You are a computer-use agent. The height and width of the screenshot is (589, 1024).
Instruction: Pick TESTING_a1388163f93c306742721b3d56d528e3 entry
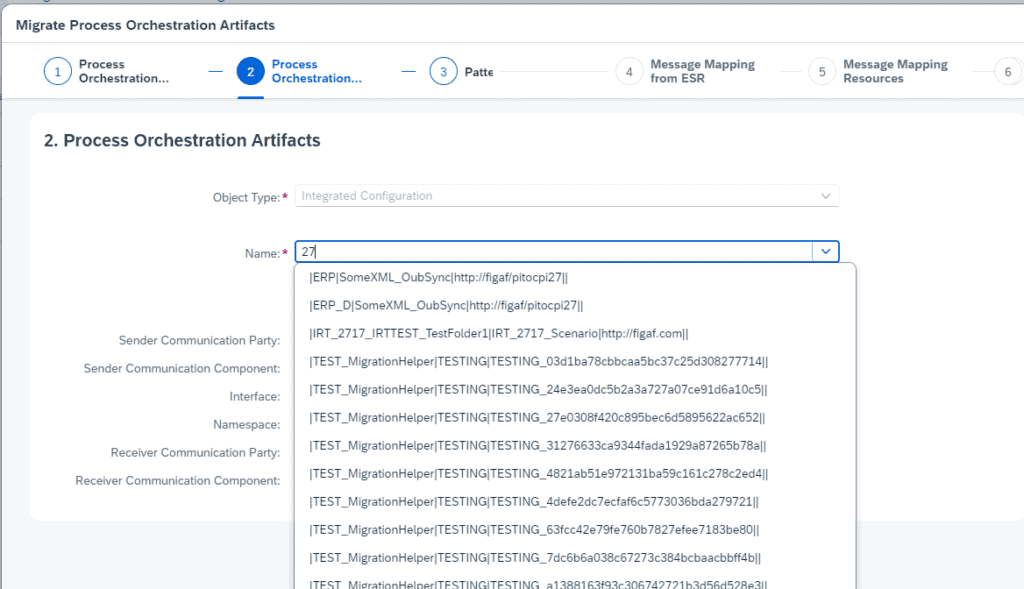(575, 582)
